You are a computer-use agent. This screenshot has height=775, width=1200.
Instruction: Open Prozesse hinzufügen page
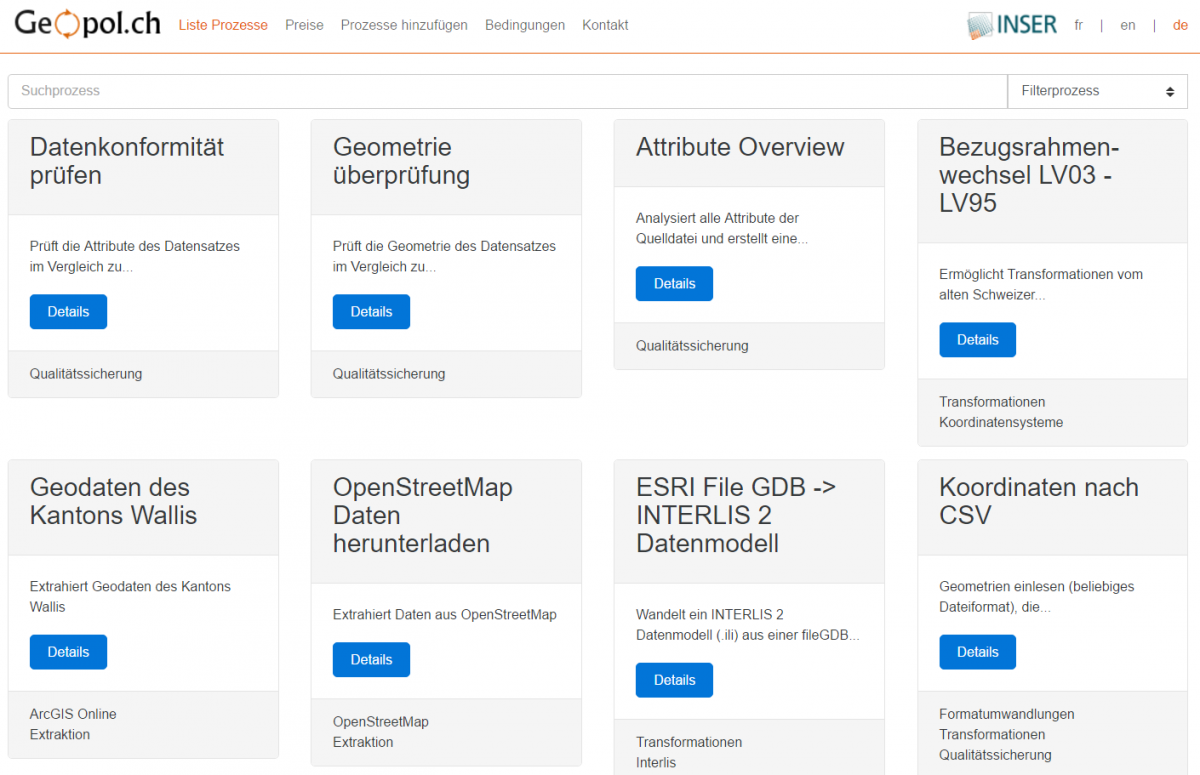click(404, 25)
